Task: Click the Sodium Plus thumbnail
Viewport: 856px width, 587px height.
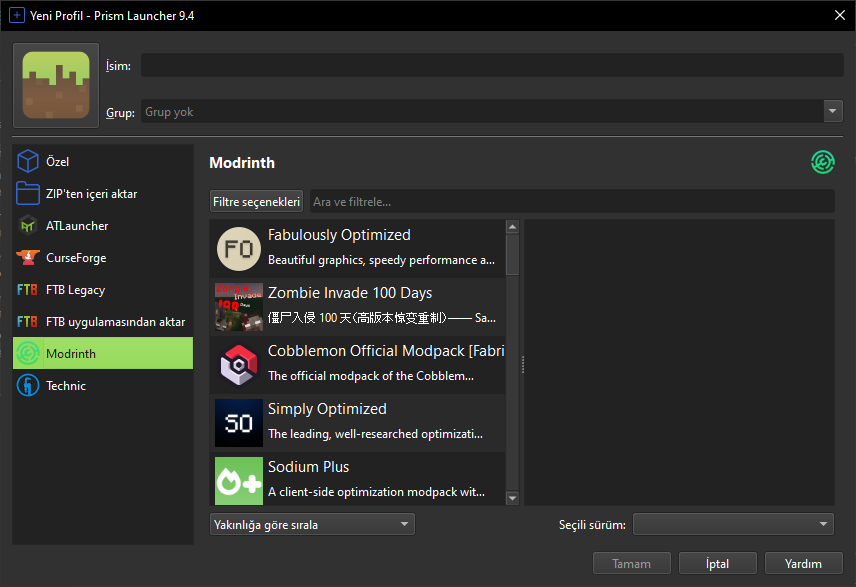Action: tap(239, 481)
